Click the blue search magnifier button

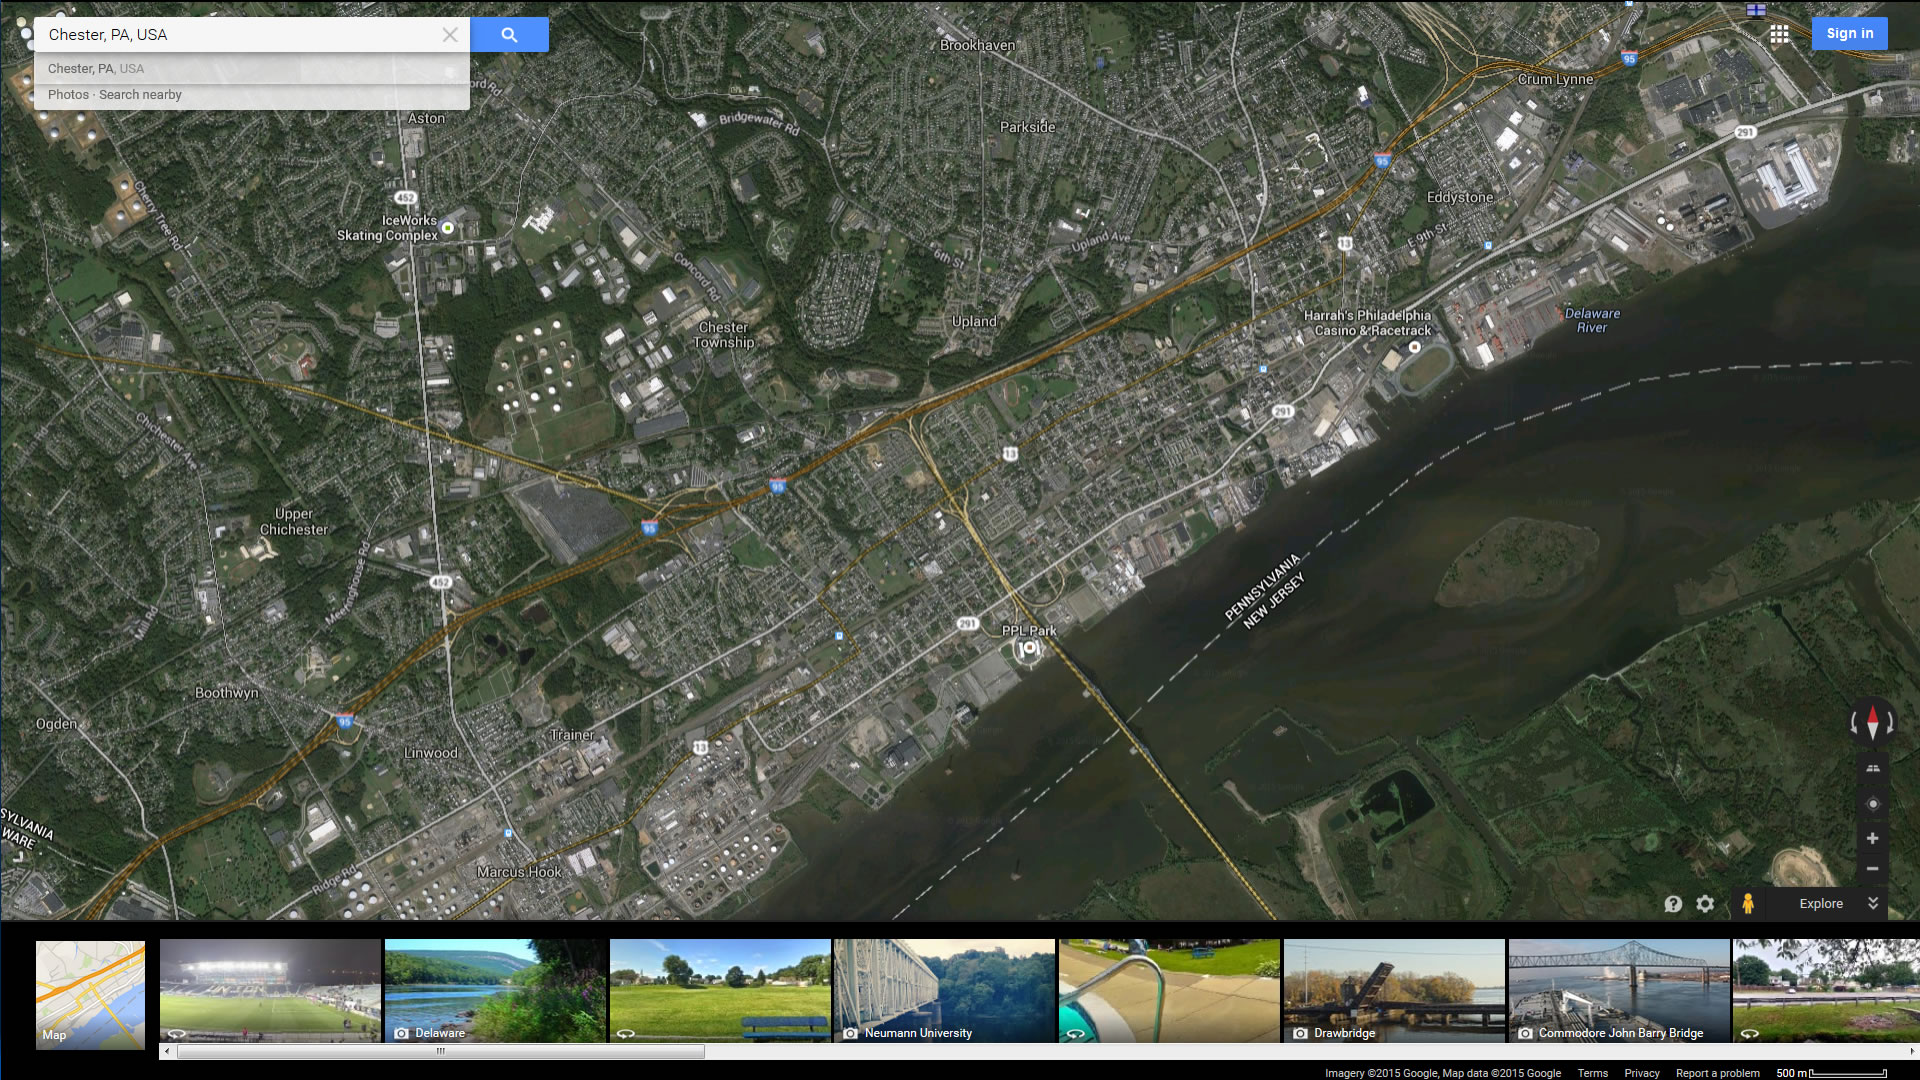pos(509,35)
